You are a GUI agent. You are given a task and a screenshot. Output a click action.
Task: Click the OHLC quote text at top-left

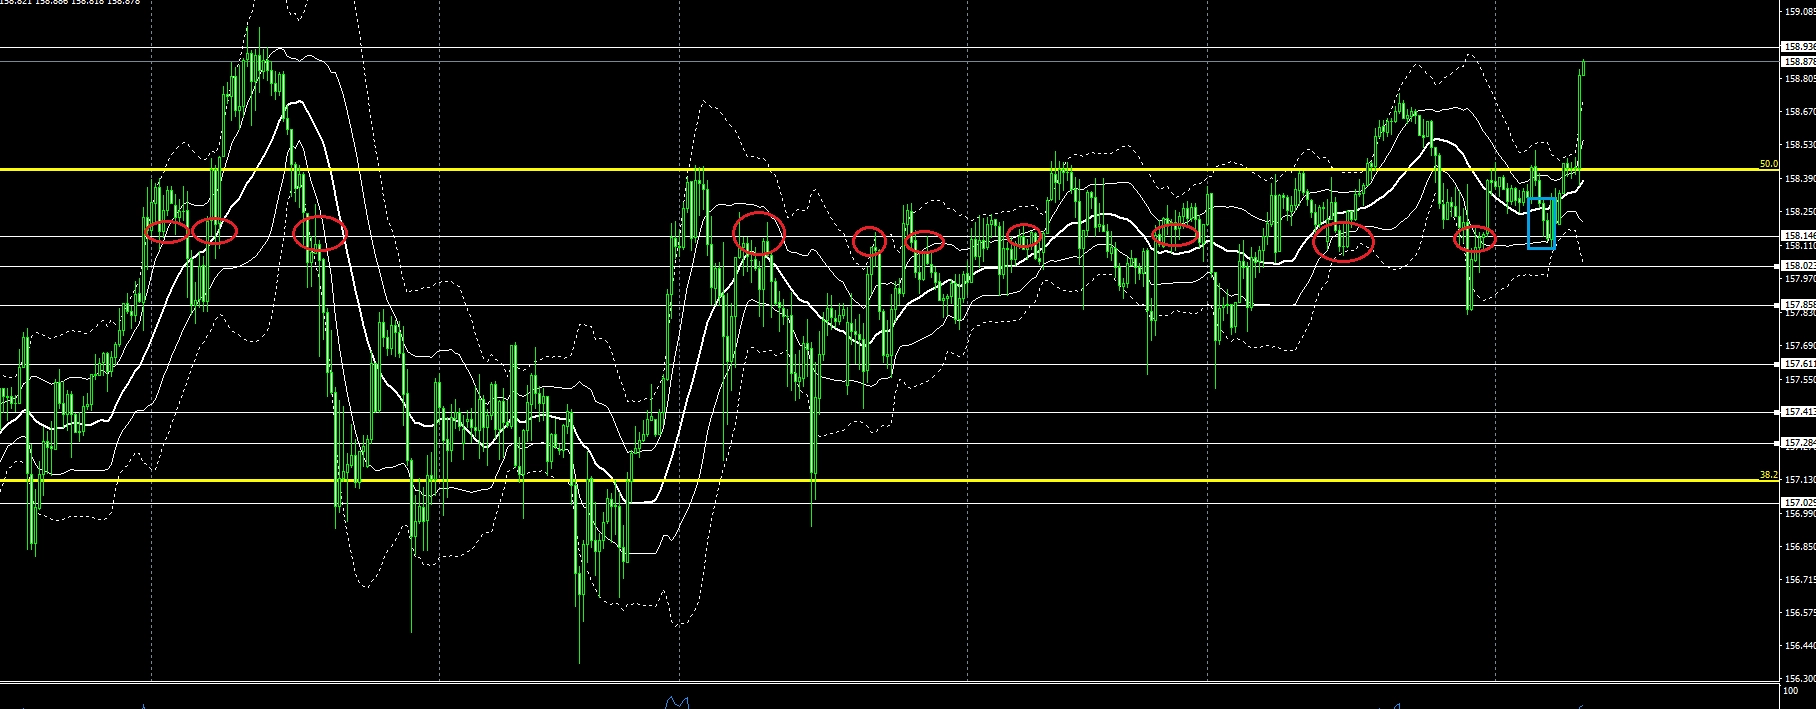71,3
